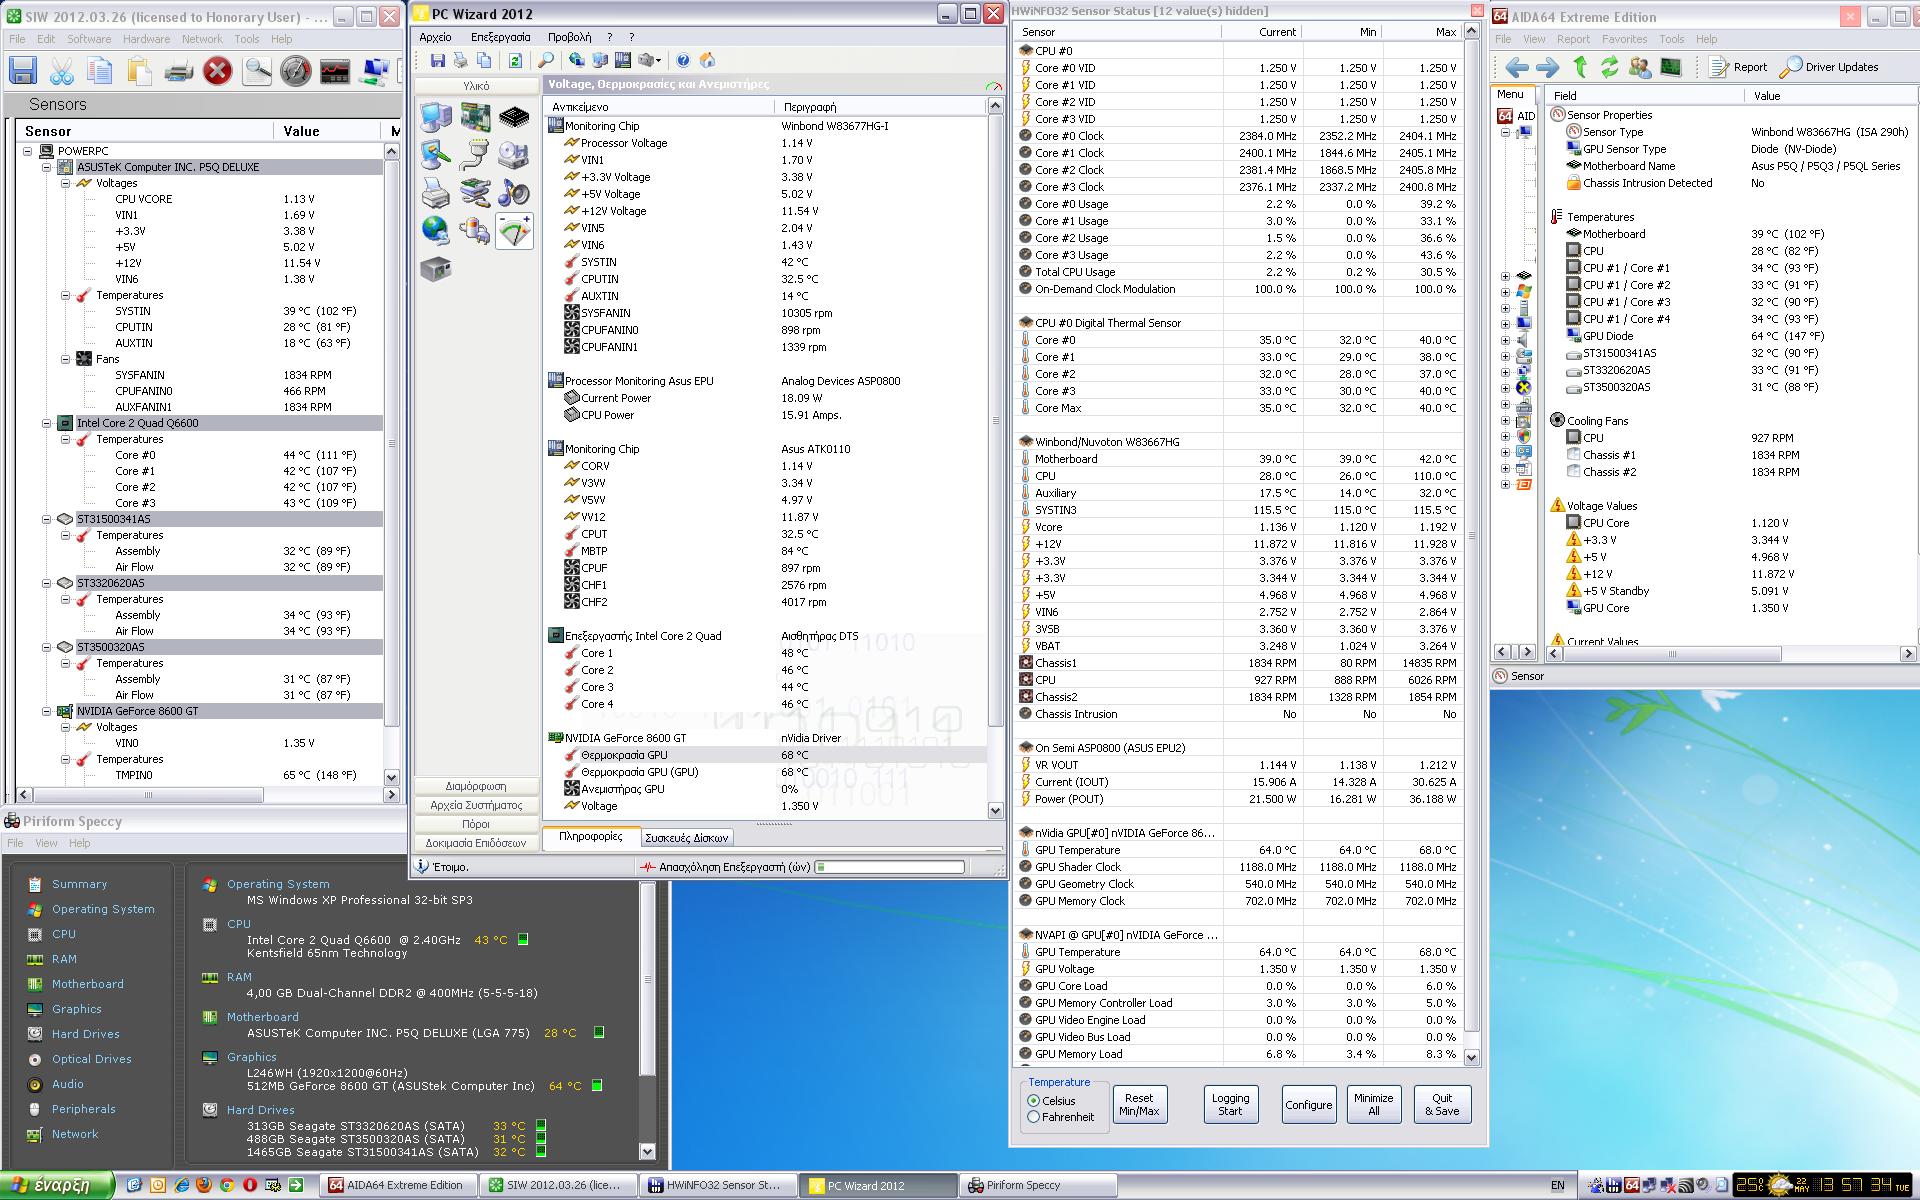
Task: Open the Motherboard section in Speccy sidebar
Action: pyautogui.click(x=88, y=984)
